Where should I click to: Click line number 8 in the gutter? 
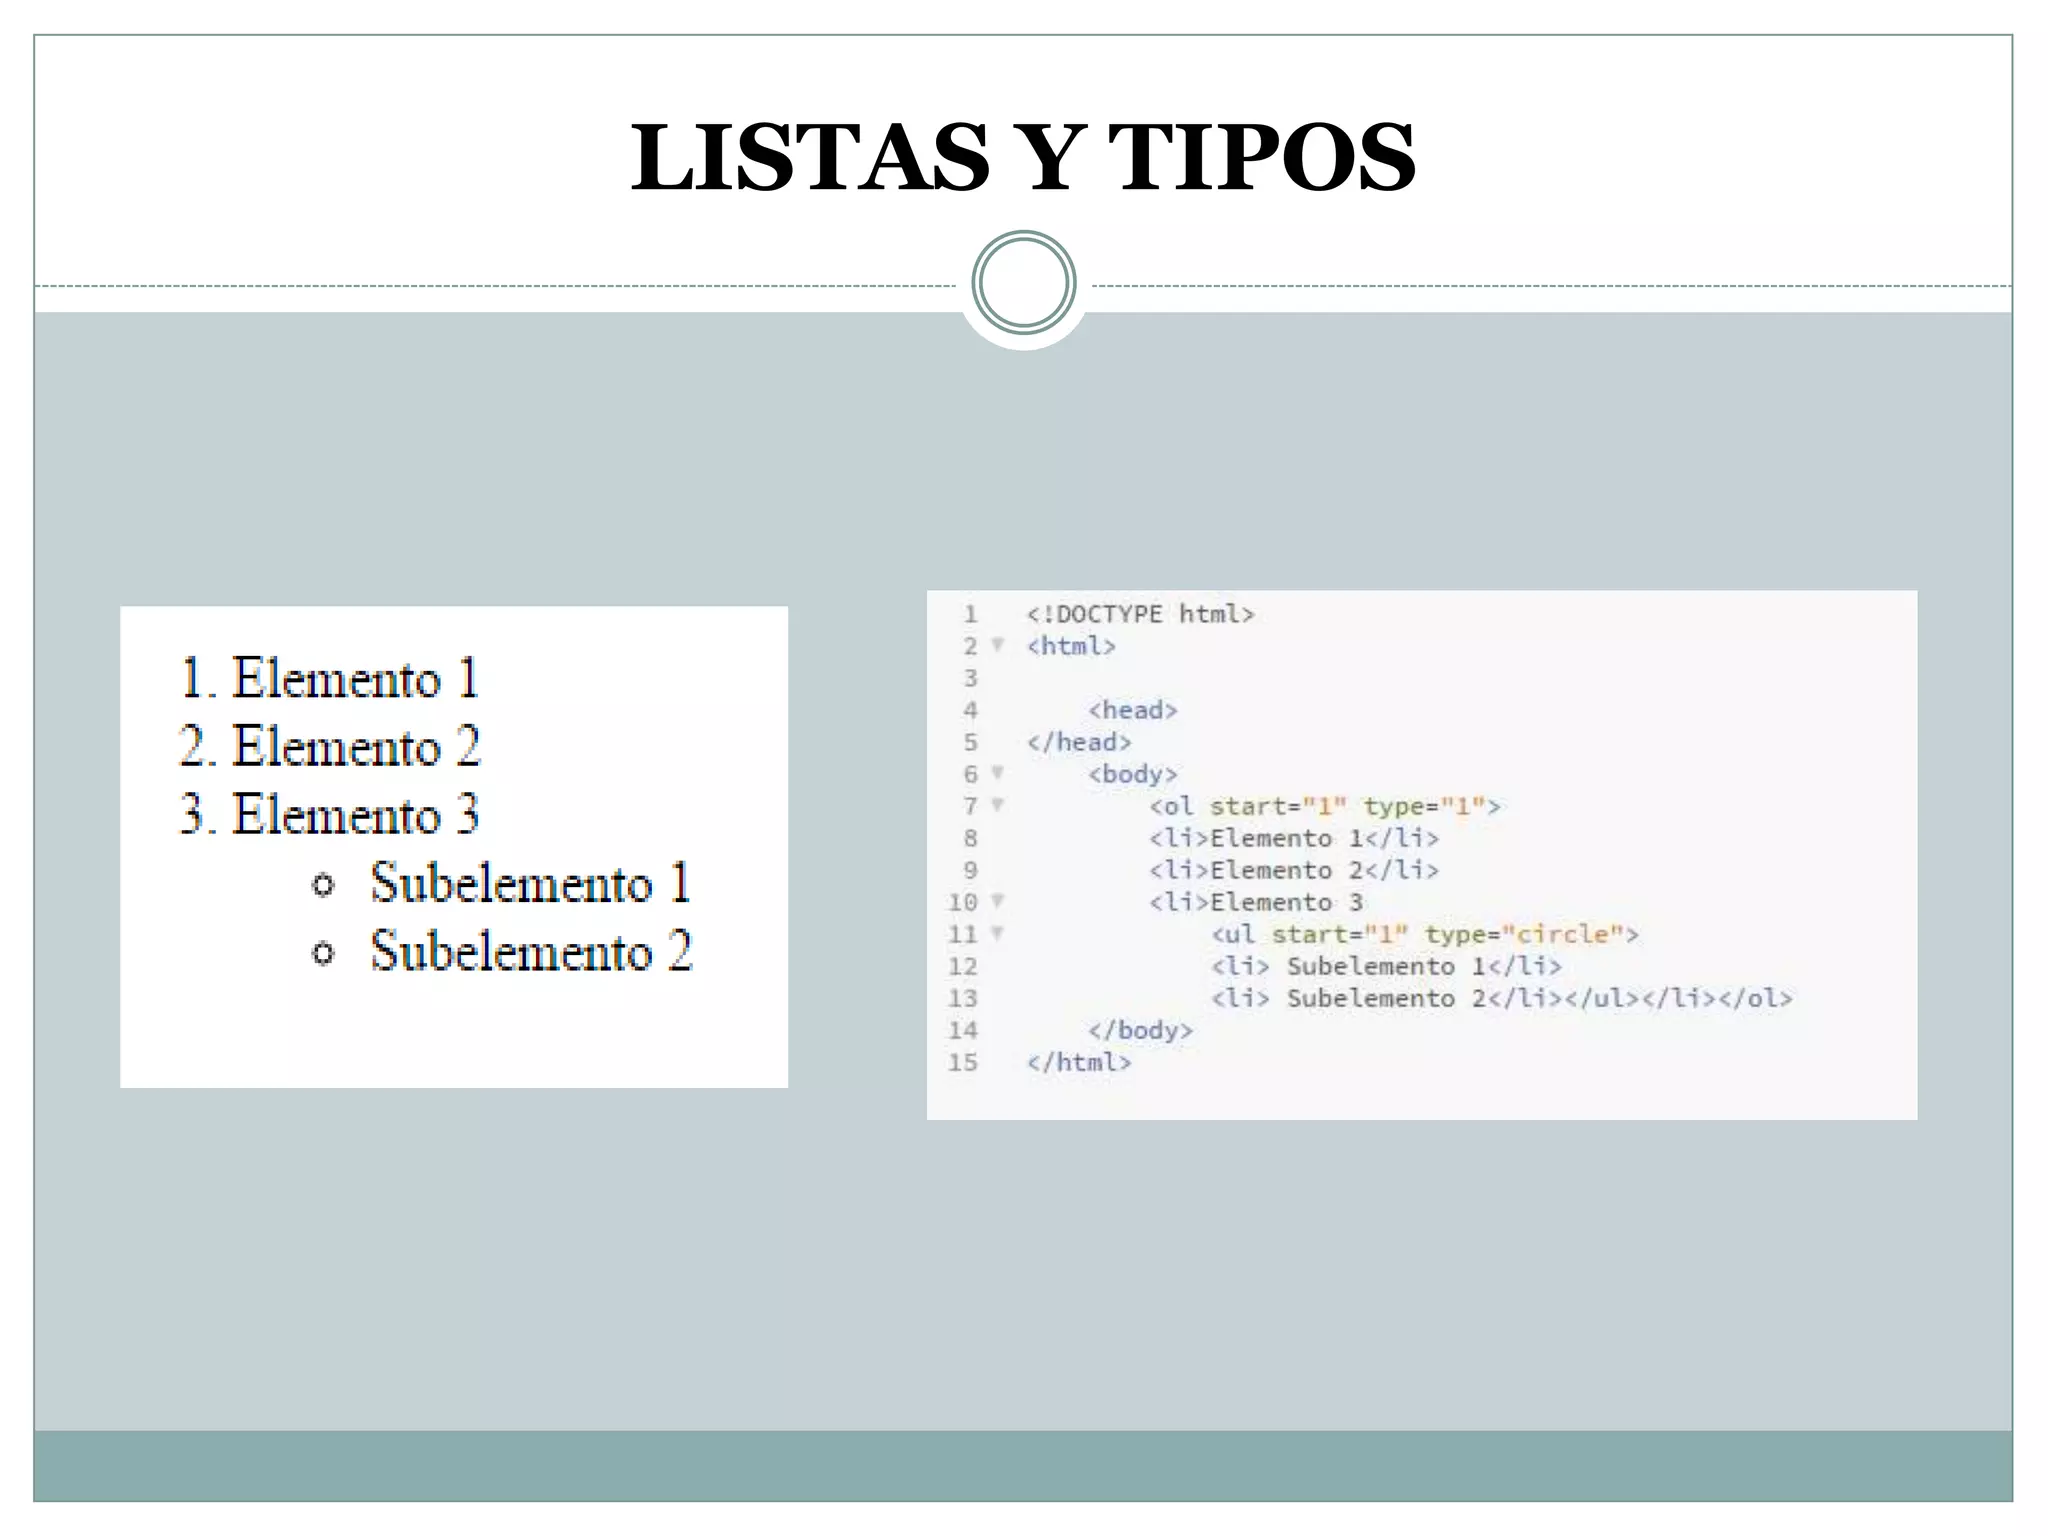(970, 838)
